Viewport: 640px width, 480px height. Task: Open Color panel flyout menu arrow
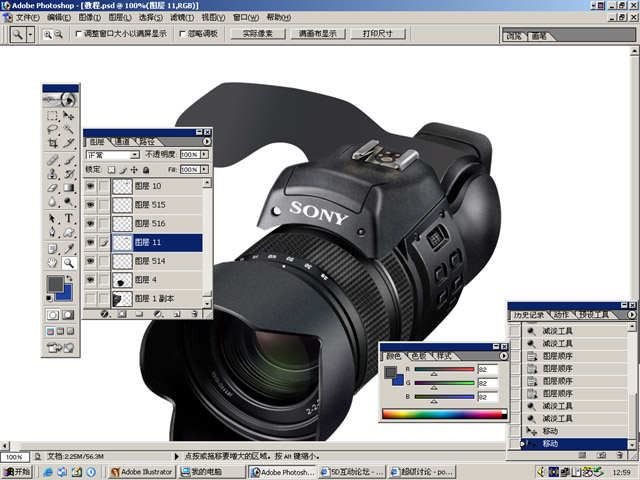pyautogui.click(x=504, y=356)
